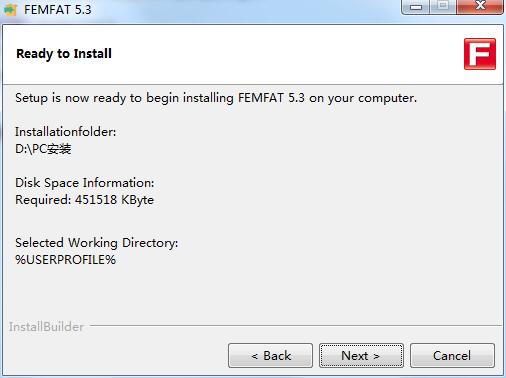Click the greyed-out maximize window button

(x=443, y=6)
